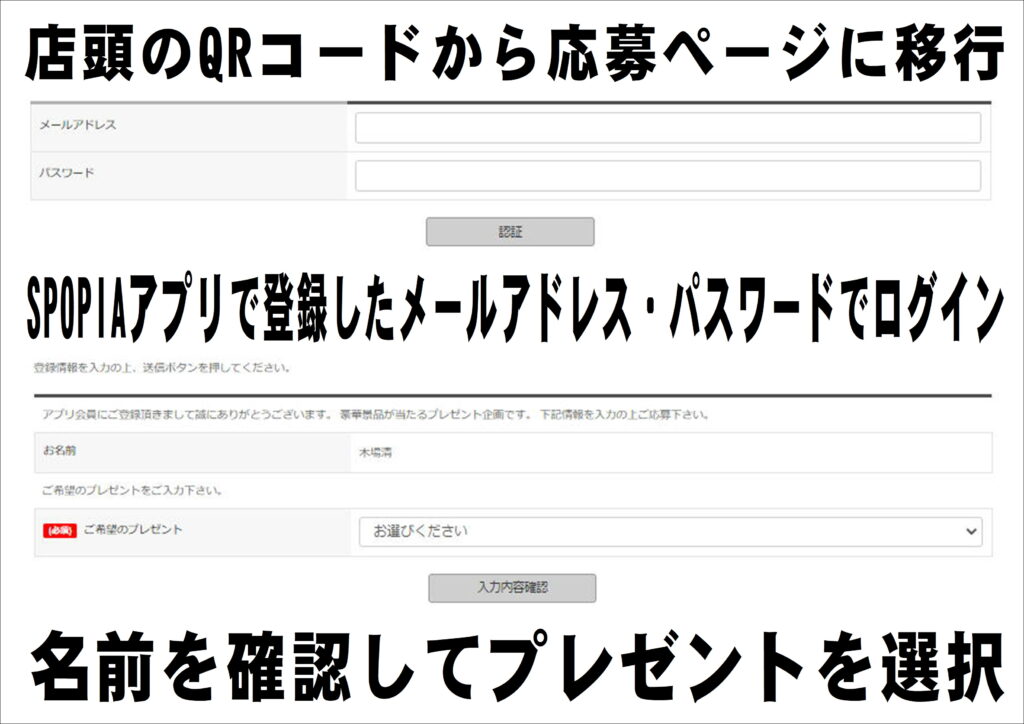Click the メールアドレス label
Screen dimensions: 1024x724
point(78,125)
